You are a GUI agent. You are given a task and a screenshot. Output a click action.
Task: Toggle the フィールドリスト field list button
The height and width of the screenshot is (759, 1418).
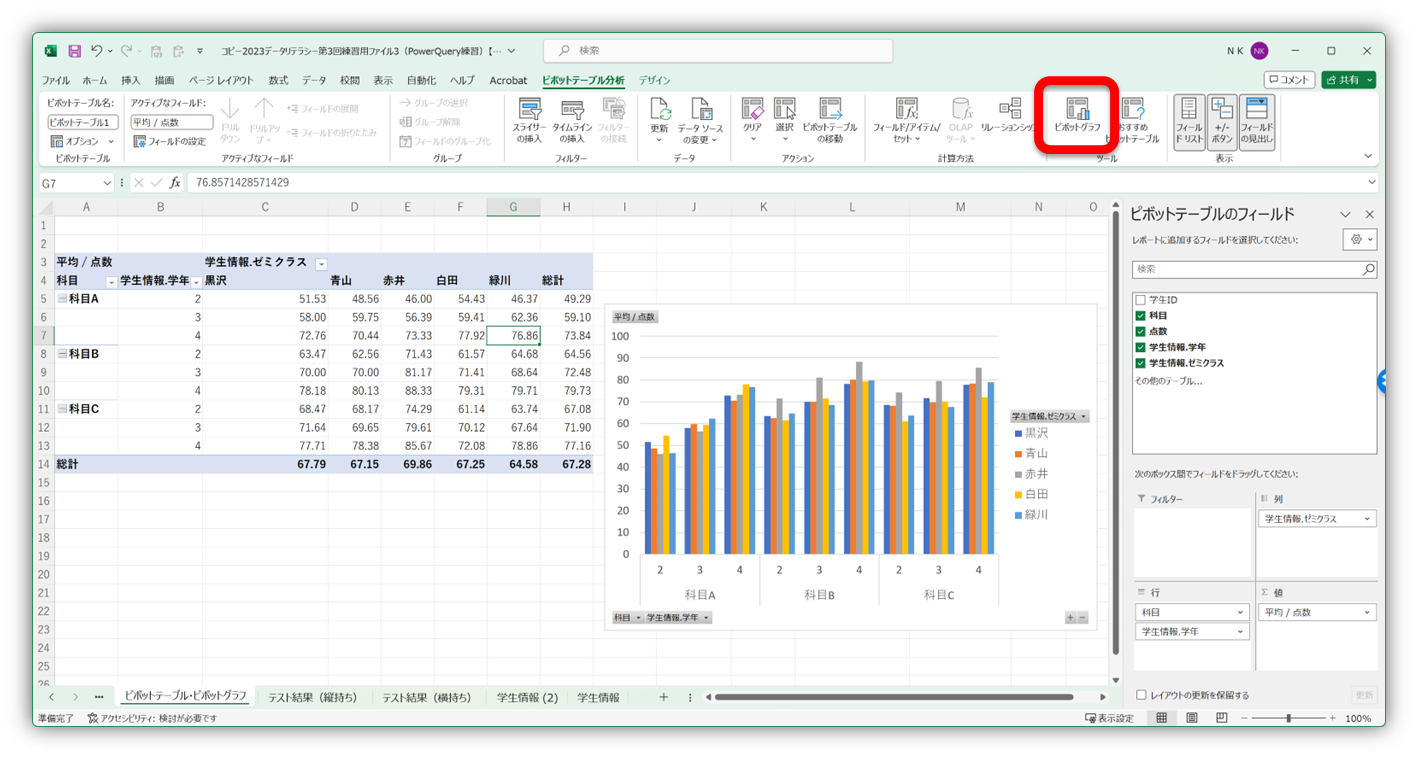[x=1189, y=121]
